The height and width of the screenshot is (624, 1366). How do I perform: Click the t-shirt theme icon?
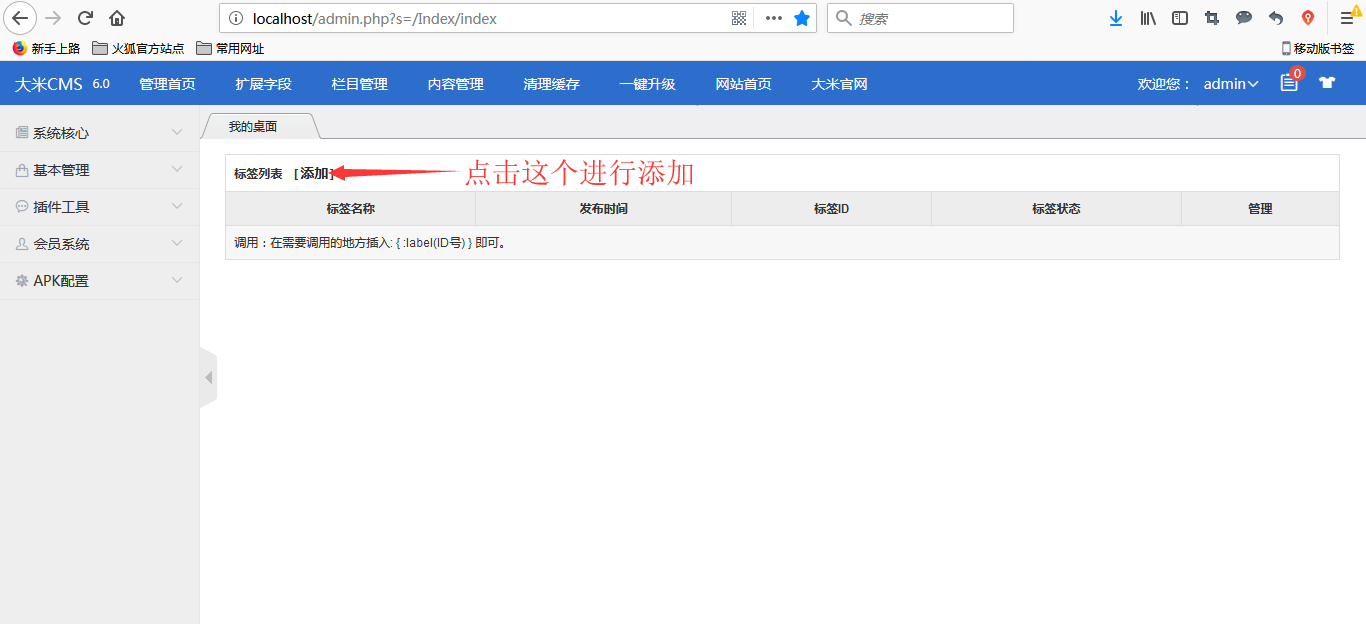1327,83
